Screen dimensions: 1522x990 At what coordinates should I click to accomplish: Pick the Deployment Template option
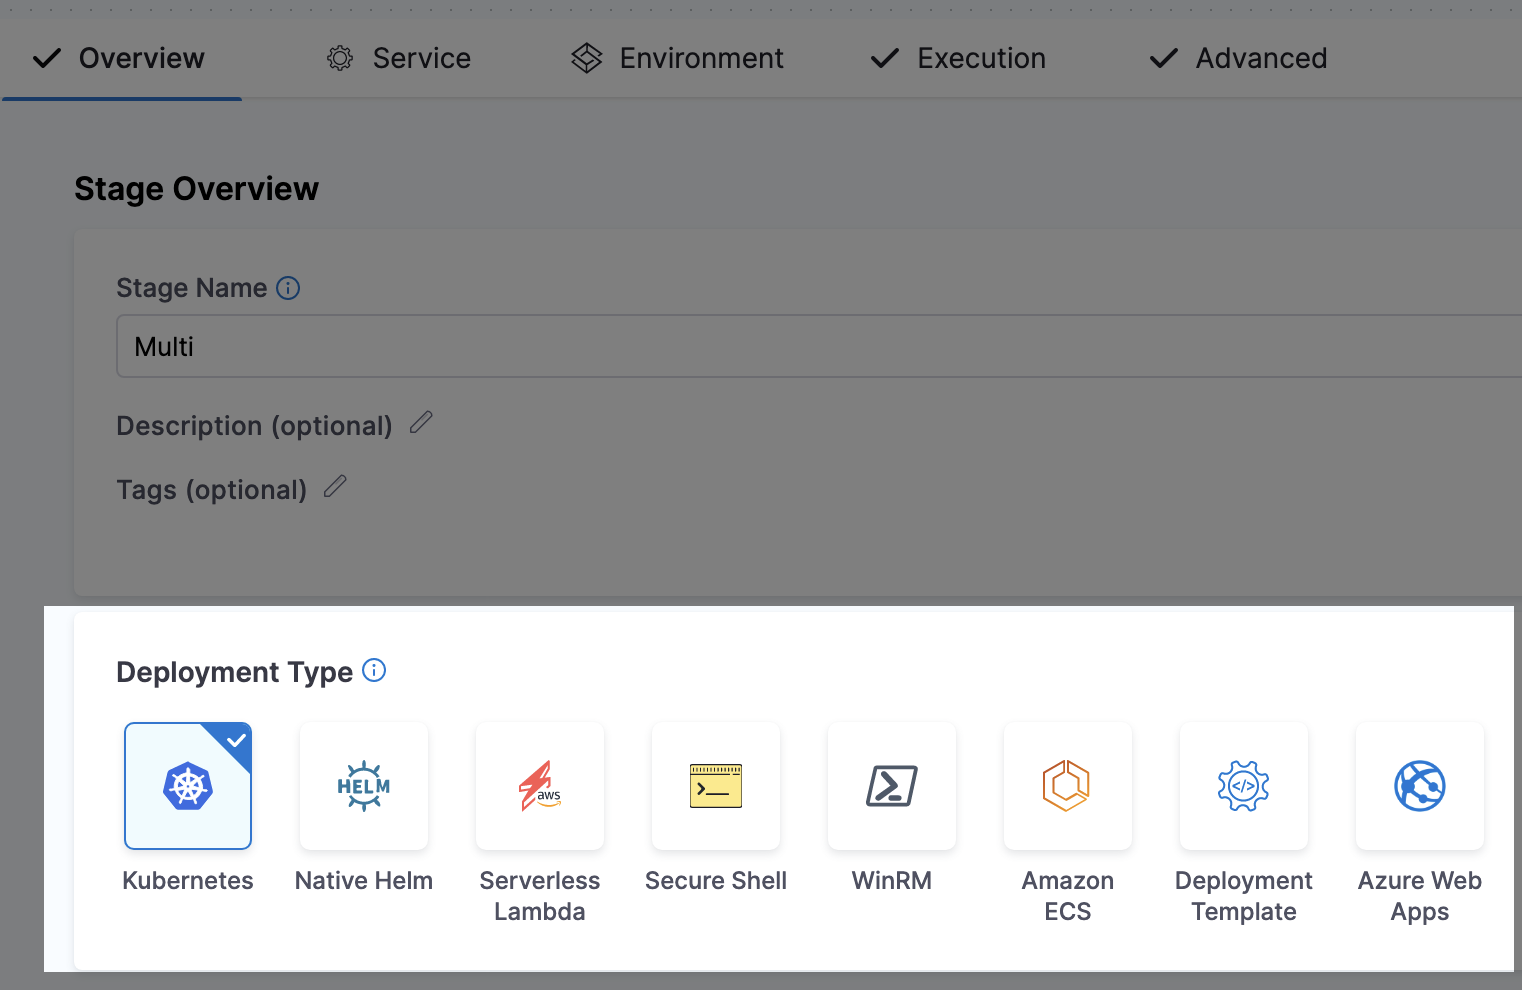tap(1243, 786)
